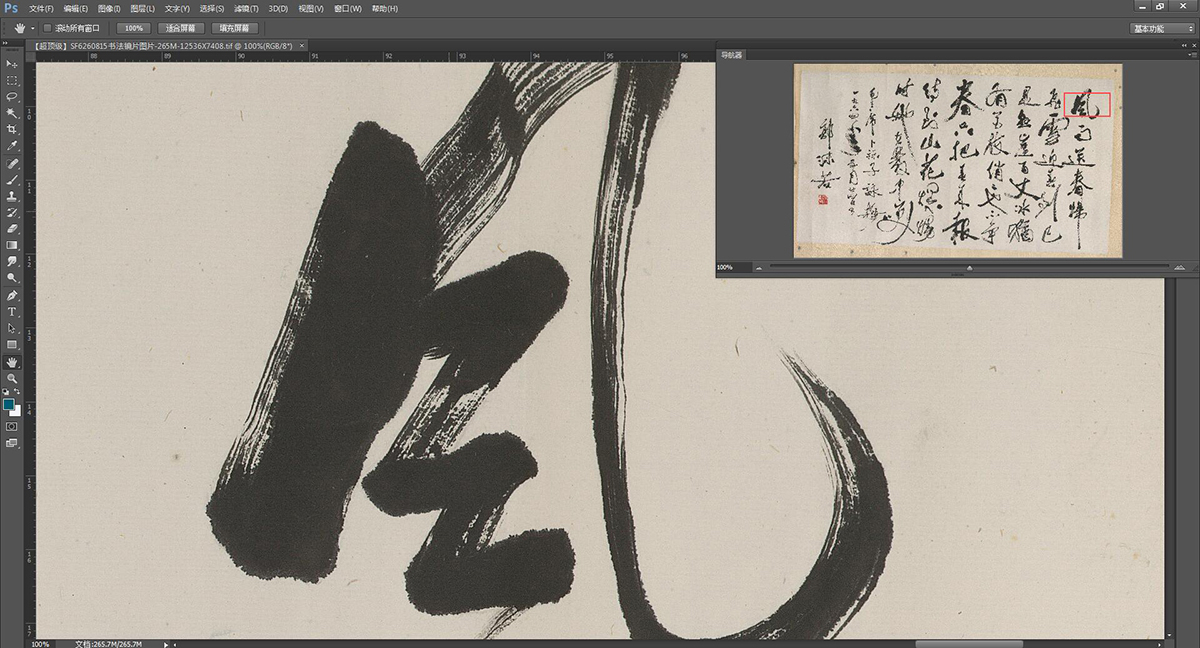Select the Clone Stamp tool
1200x648 pixels.
(12, 196)
